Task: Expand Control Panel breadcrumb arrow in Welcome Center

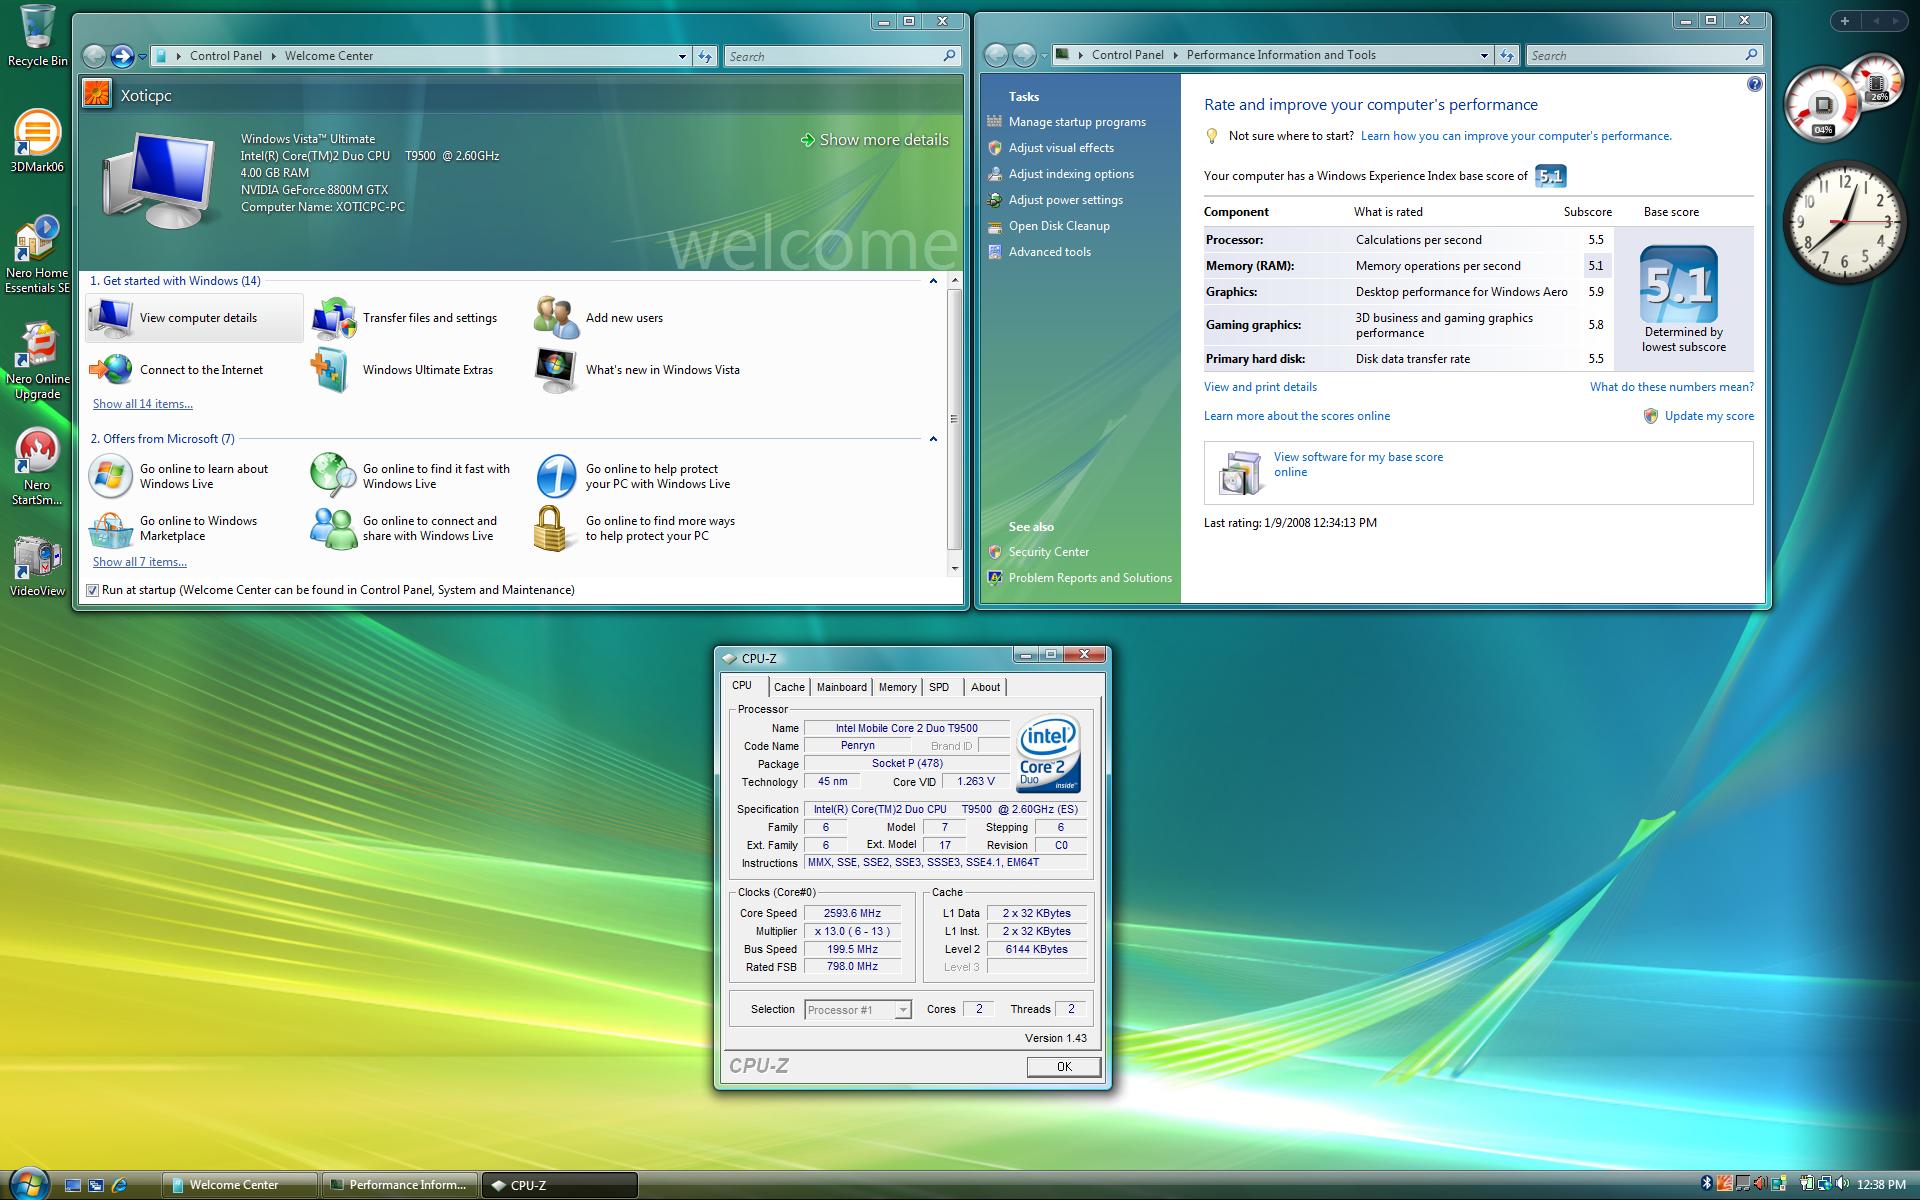Action: 273,56
